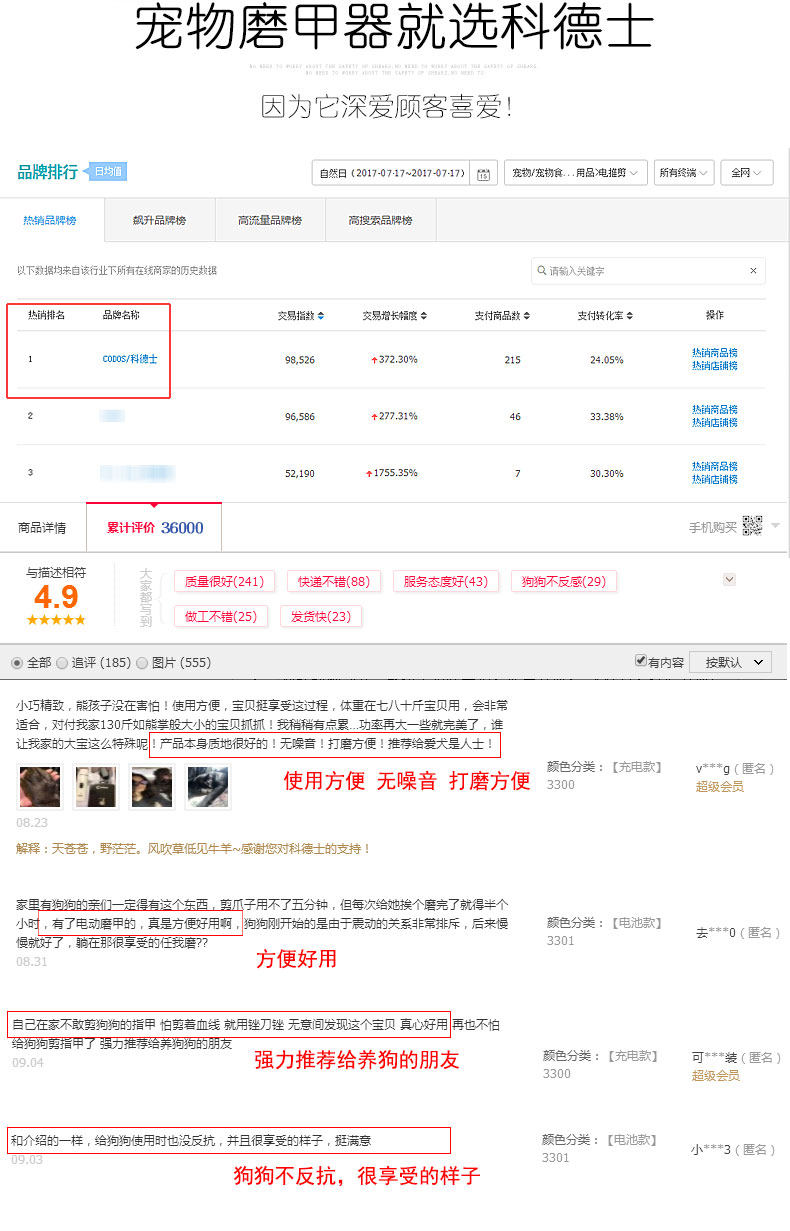
Task: Filter reviews by 服务态度好(43) tag
Action: (445, 581)
